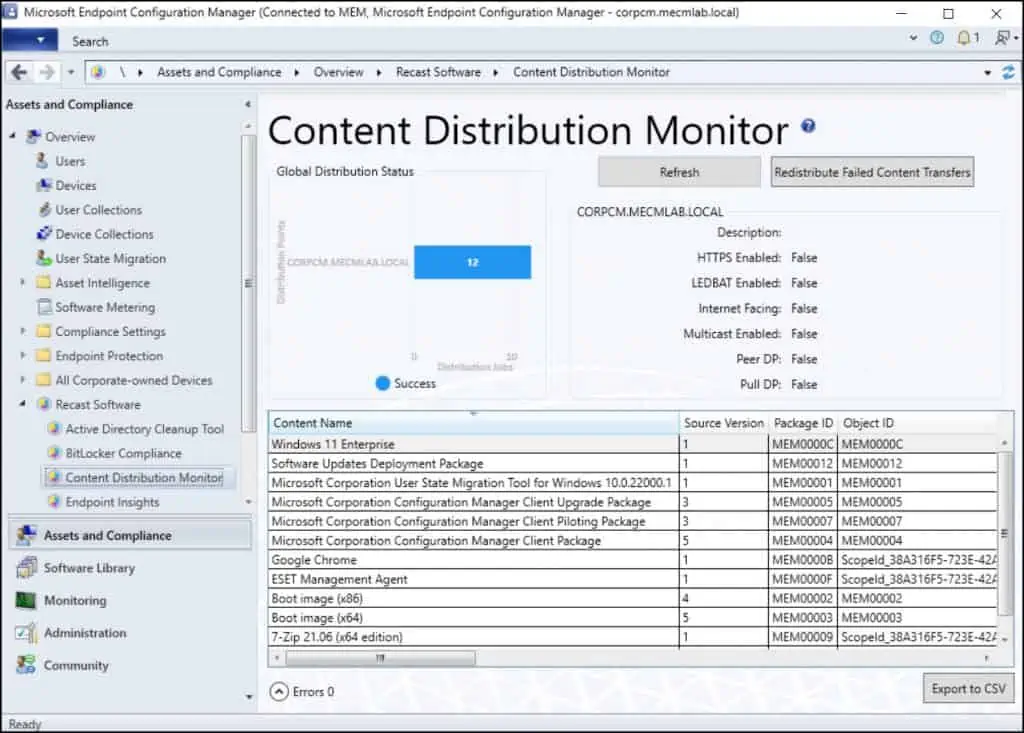Expand the Endpoint Protection node
1024x733 pixels.
23,355
